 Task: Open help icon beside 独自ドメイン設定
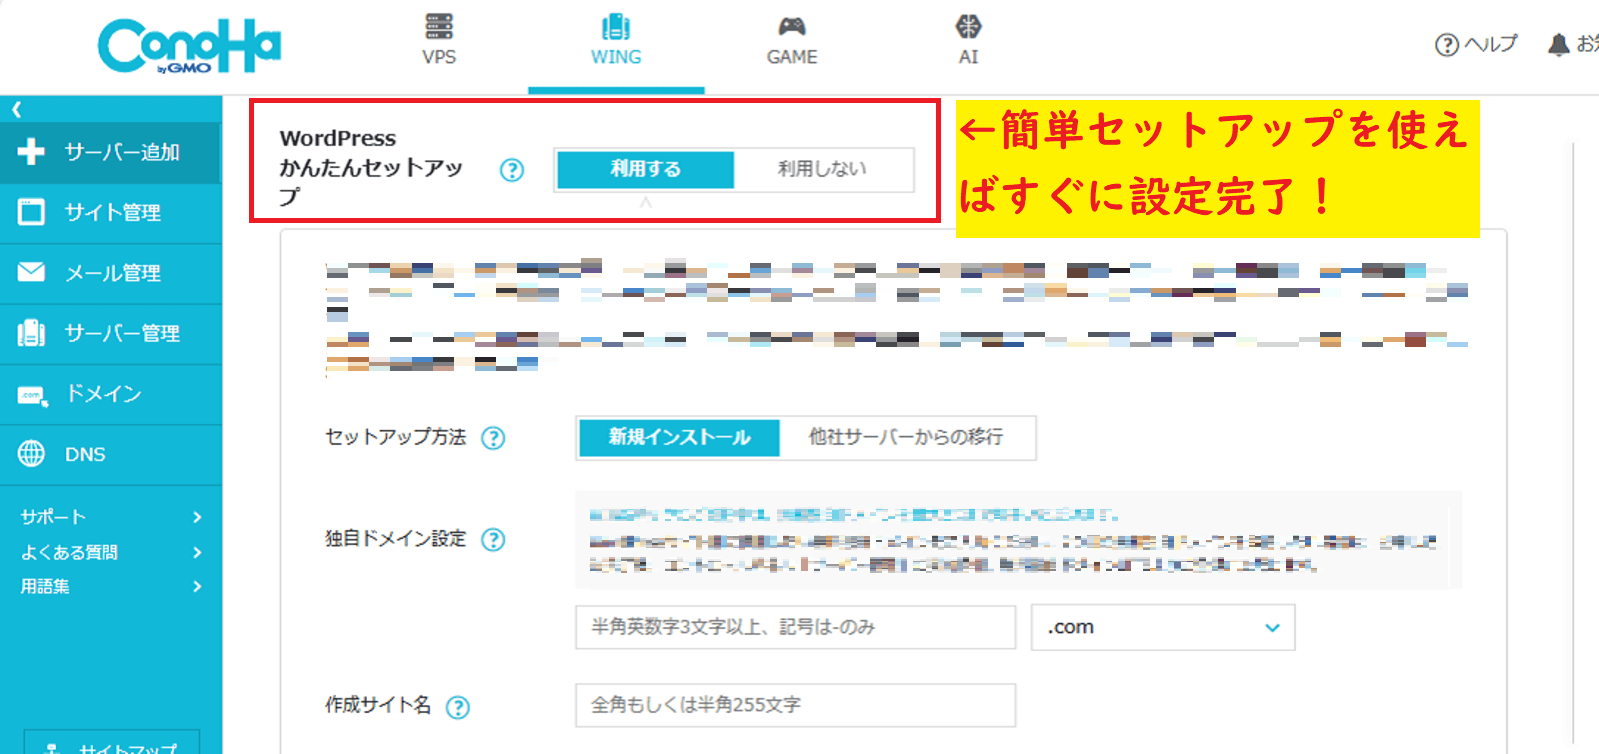[x=493, y=540]
